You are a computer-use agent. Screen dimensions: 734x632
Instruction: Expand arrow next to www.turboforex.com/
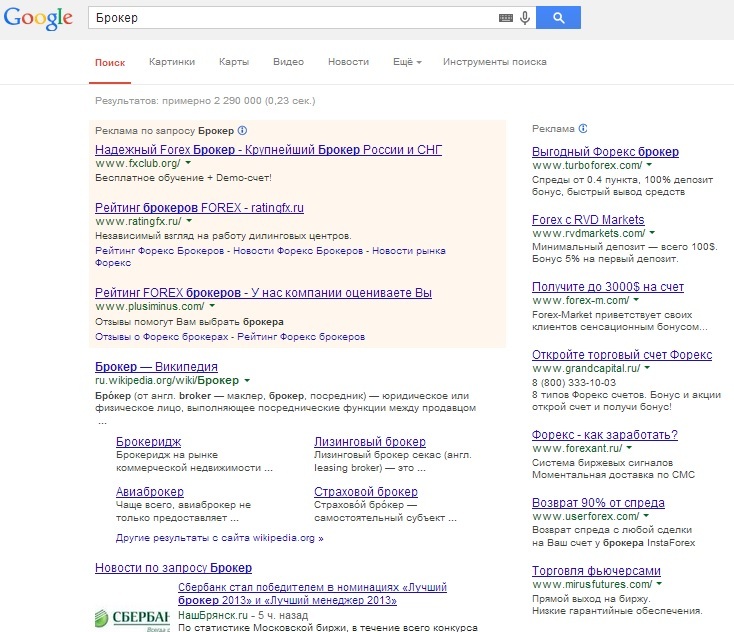coord(649,165)
